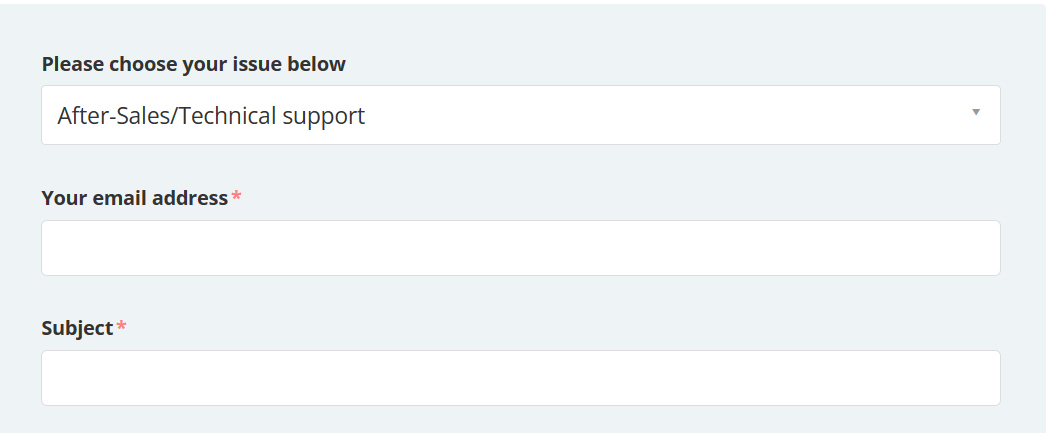The width and height of the screenshot is (1051, 433).
Task: Click the issue dropdown arrow
Action: [976, 112]
